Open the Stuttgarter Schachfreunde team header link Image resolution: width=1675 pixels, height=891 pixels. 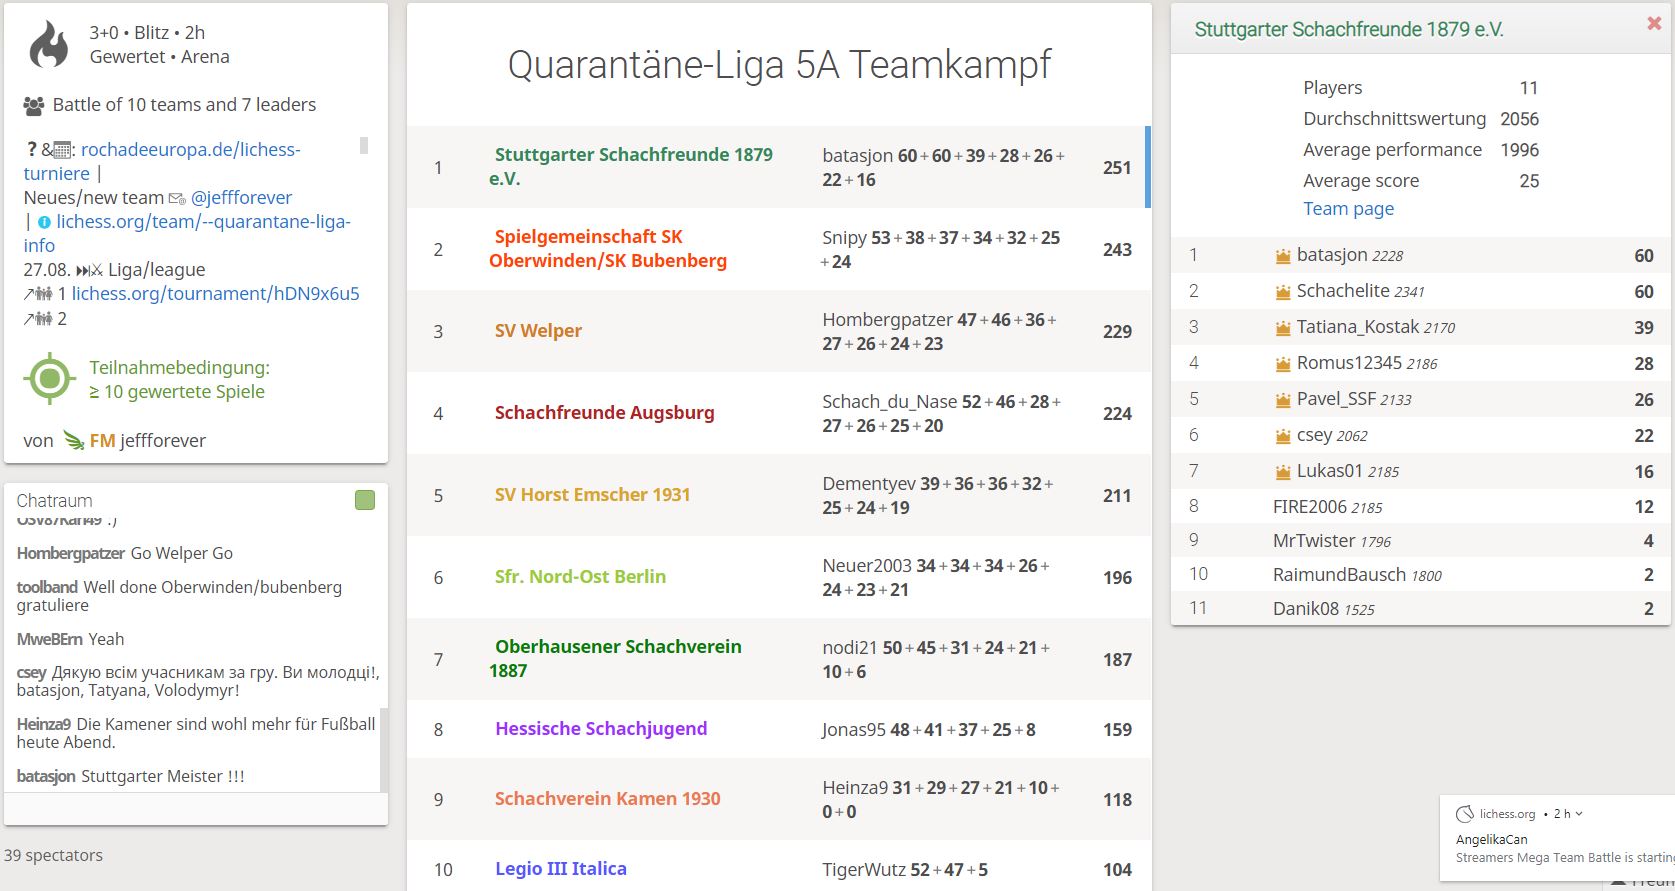tap(1349, 29)
